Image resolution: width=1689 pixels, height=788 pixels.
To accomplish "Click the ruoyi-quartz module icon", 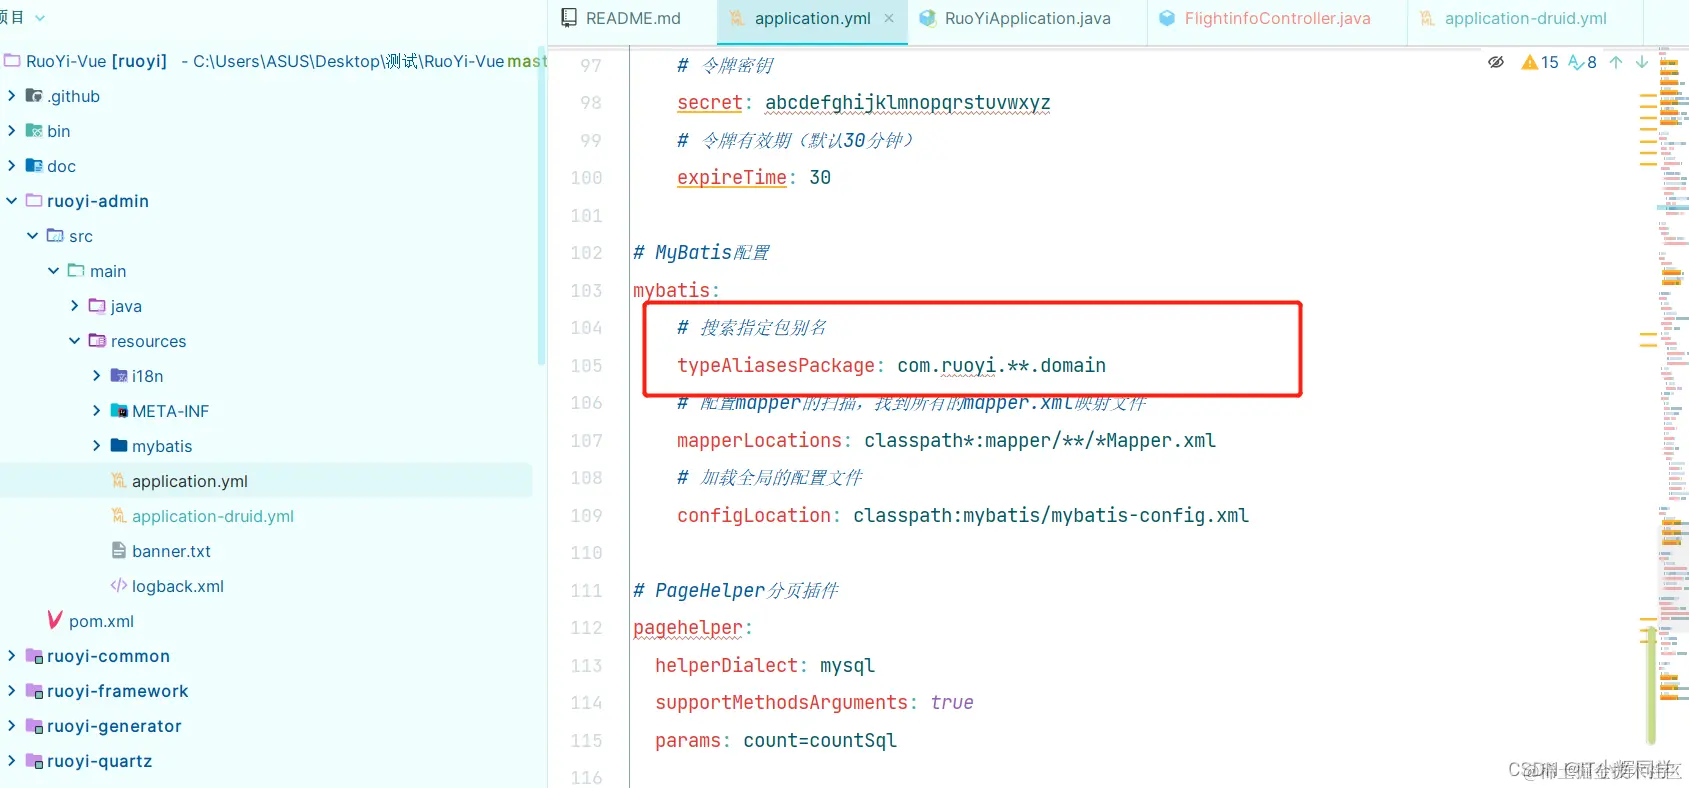I will pyautogui.click(x=34, y=761).
